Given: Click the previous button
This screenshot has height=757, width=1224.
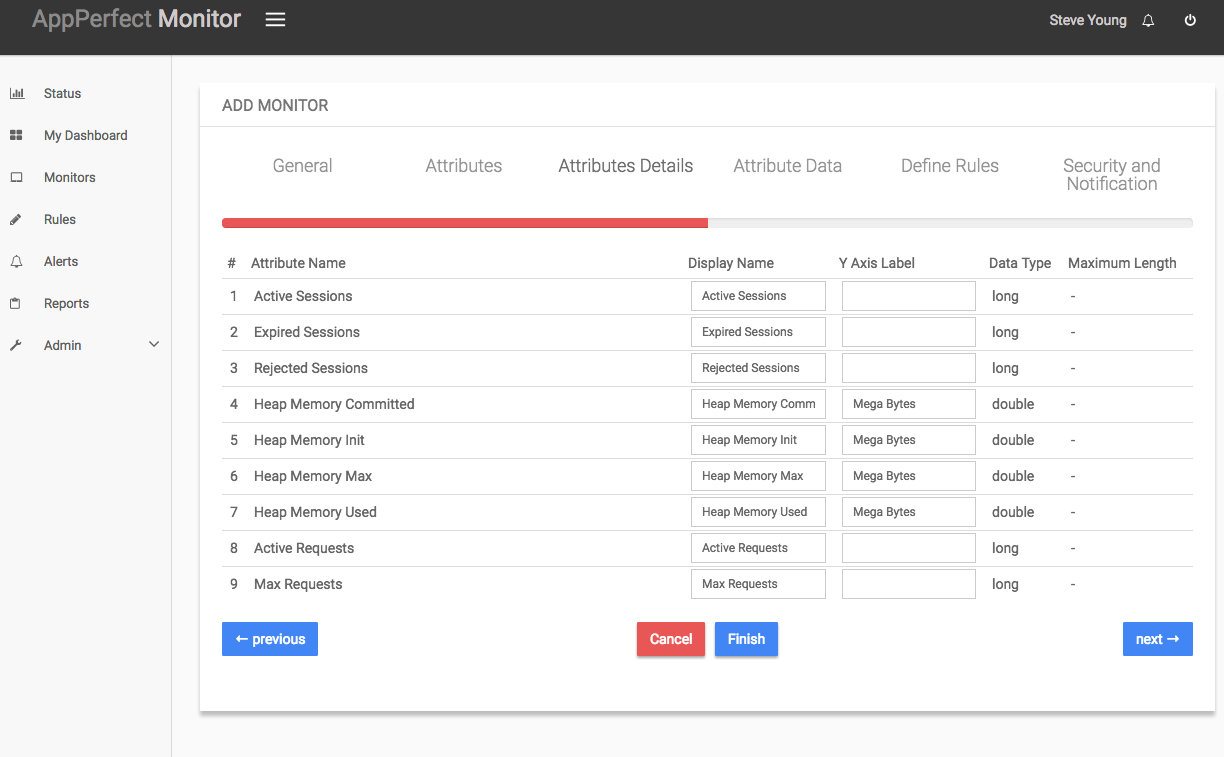Looking at the screenshot, I should (x=270, y=639).
